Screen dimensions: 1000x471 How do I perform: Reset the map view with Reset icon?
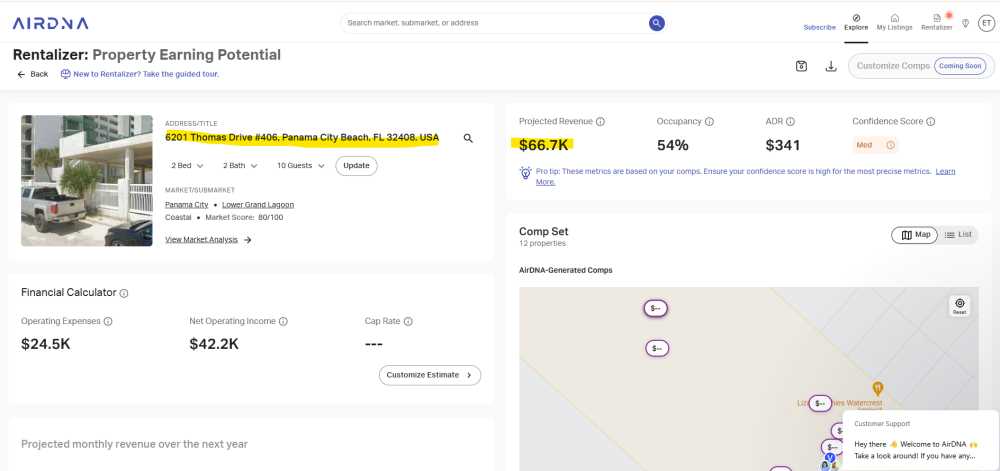[959, 306]
